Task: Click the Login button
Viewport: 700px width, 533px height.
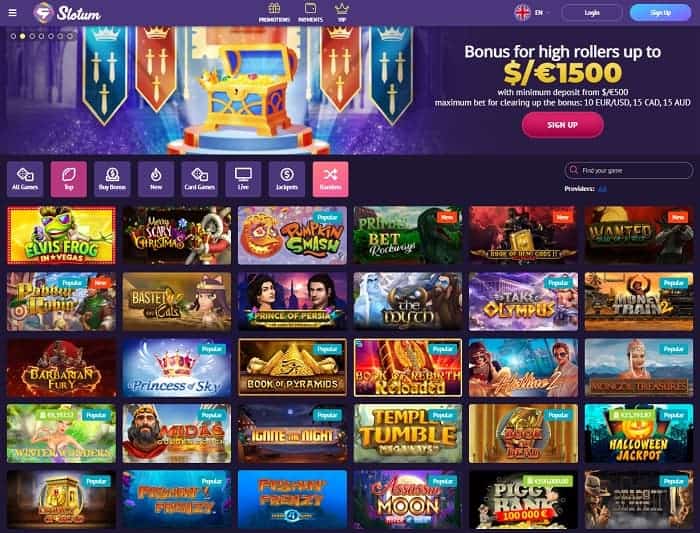Action: pos(592,12)
